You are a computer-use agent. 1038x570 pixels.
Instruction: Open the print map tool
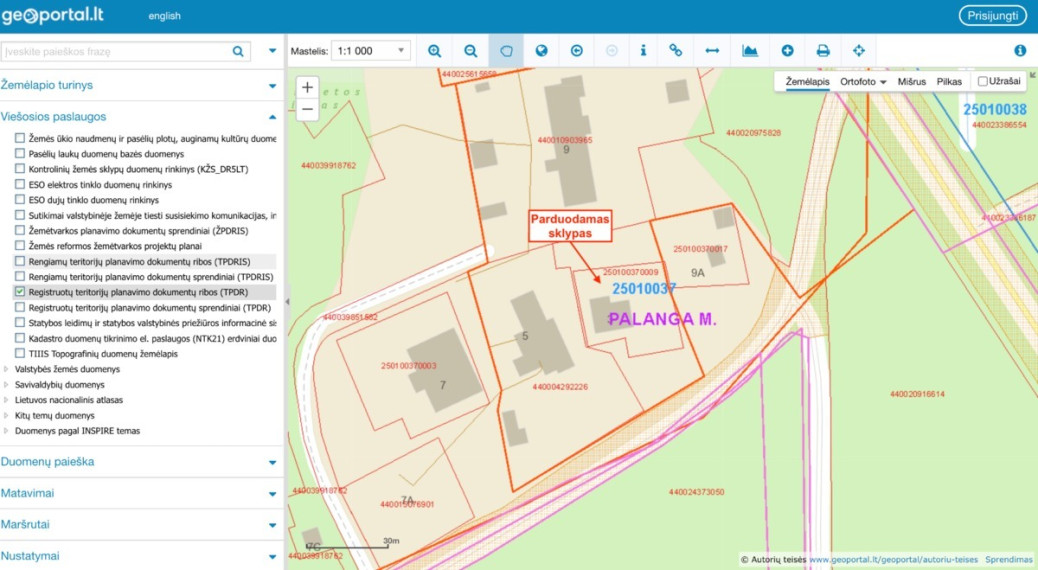823,51
